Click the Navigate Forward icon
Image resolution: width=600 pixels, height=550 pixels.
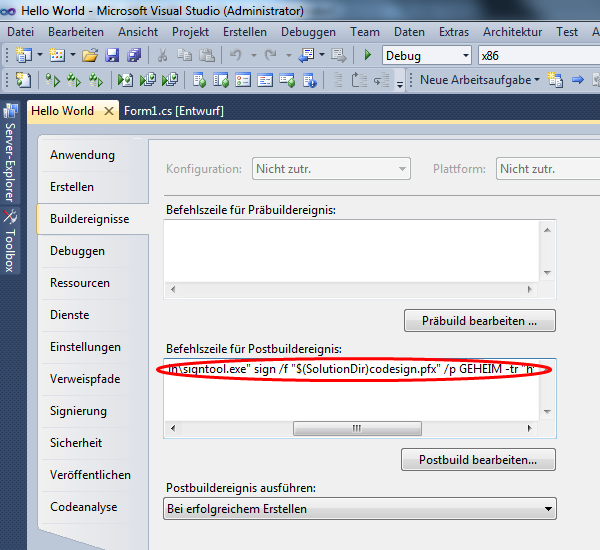pos(339,55)
